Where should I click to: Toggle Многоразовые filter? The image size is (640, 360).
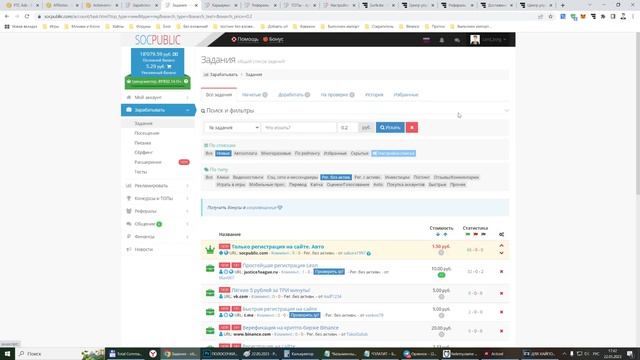276,153
